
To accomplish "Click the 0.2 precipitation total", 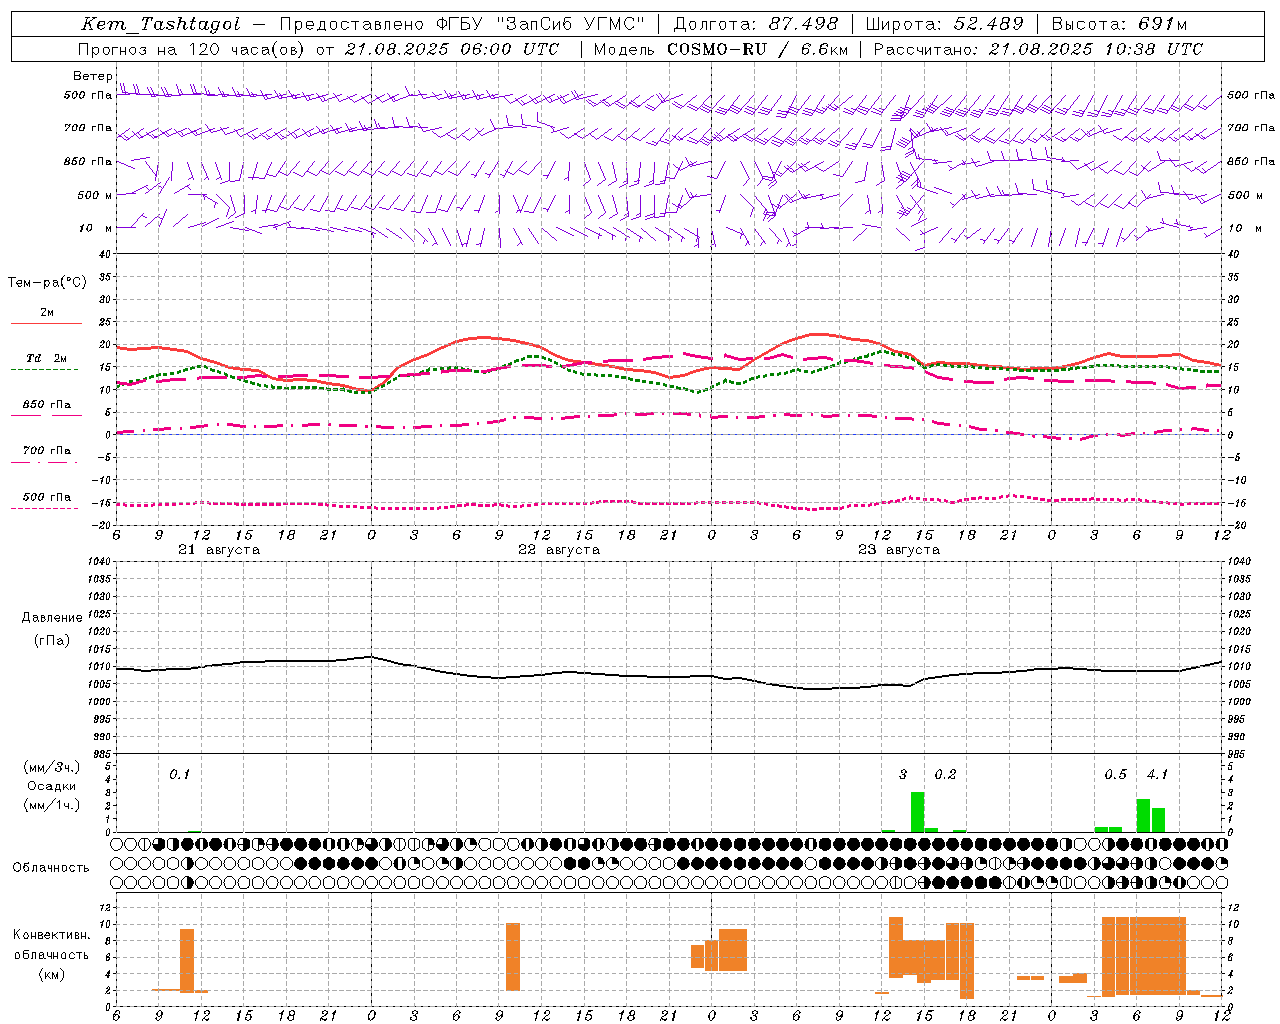I will [945, 774].
